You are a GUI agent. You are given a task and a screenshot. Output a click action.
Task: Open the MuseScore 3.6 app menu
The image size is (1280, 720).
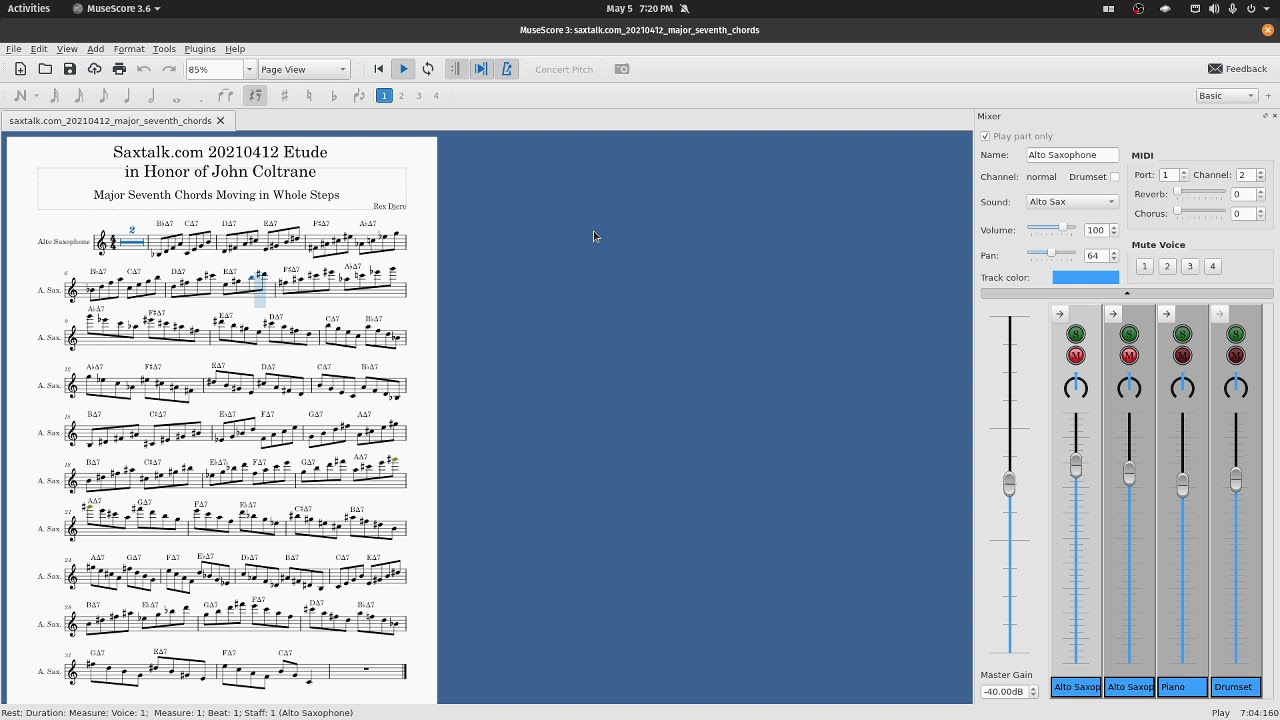click(x=116, y=8)
